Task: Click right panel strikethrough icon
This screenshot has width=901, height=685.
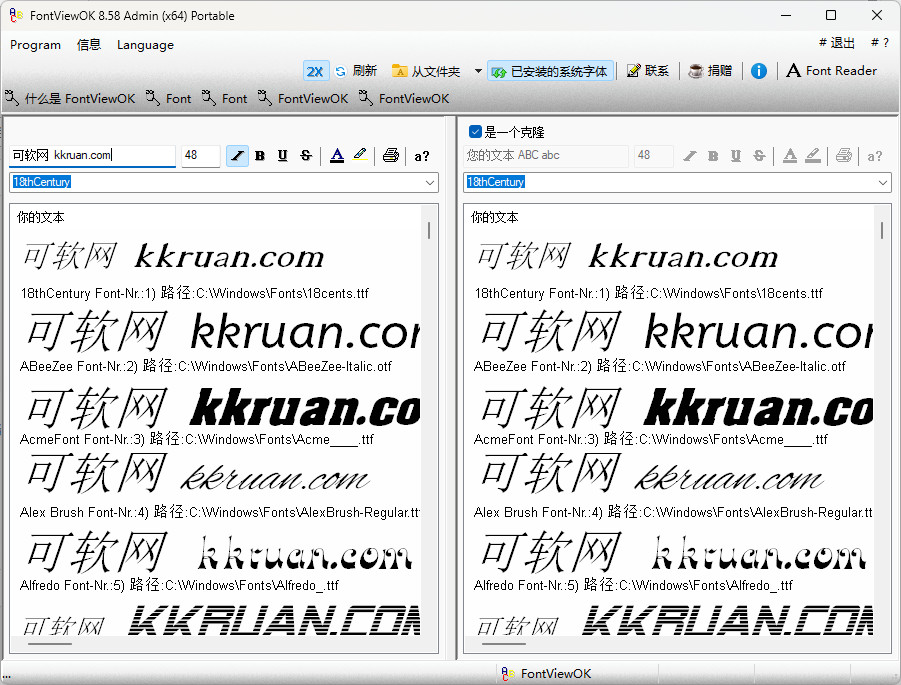Action: pyautogui.click(x=759, y=156)
